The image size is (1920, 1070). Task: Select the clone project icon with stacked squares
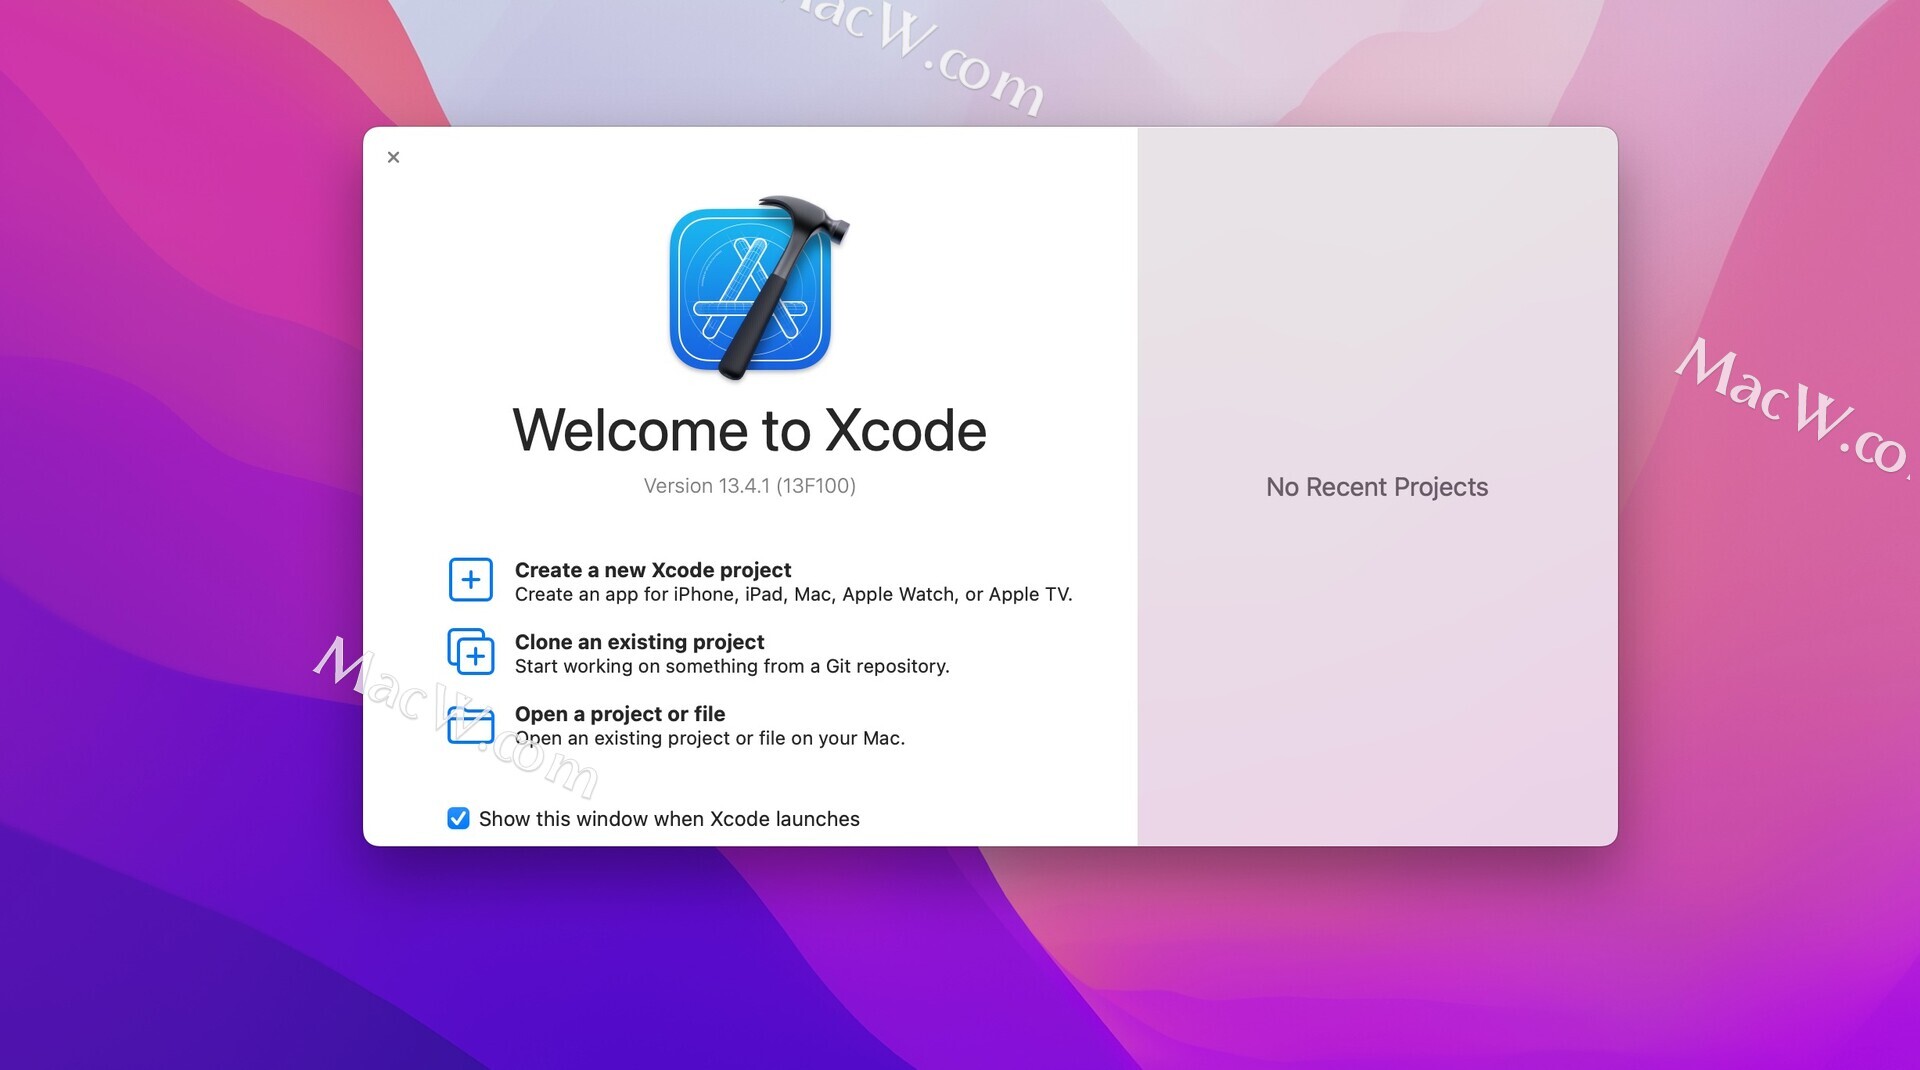[x=470, y=651]
